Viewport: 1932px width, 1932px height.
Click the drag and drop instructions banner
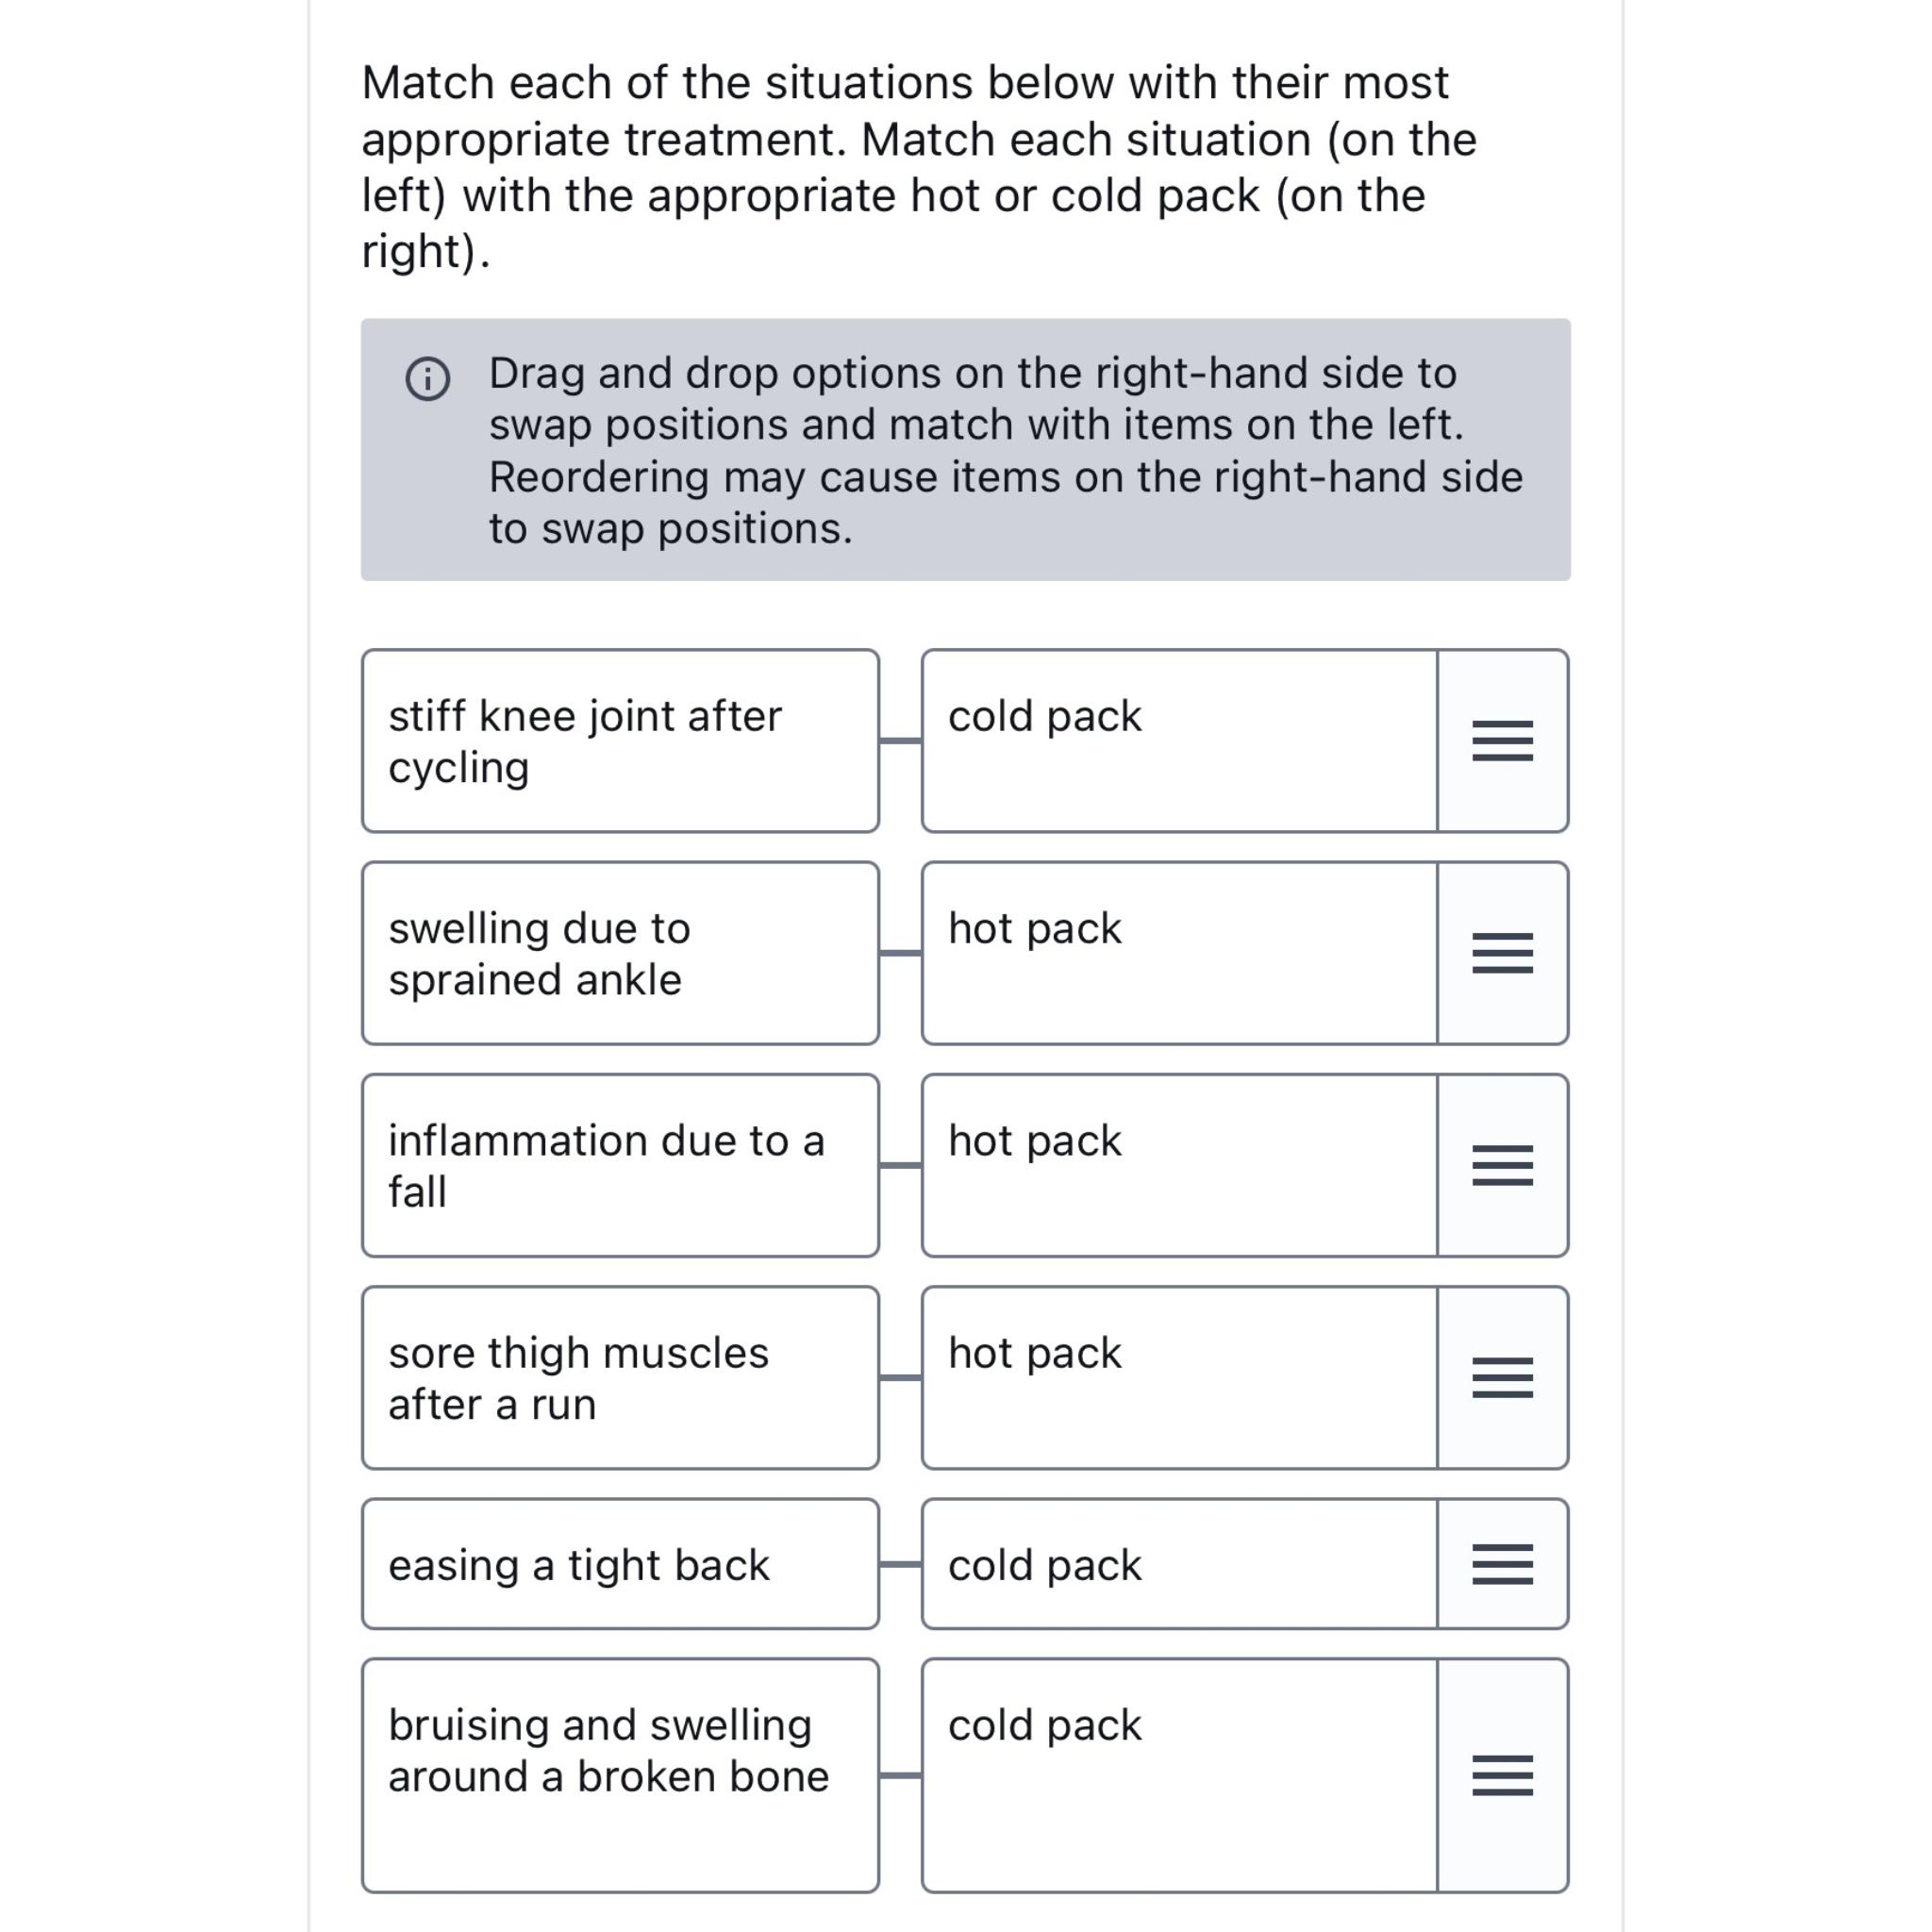pyautogui.click(x=966, y=450)
